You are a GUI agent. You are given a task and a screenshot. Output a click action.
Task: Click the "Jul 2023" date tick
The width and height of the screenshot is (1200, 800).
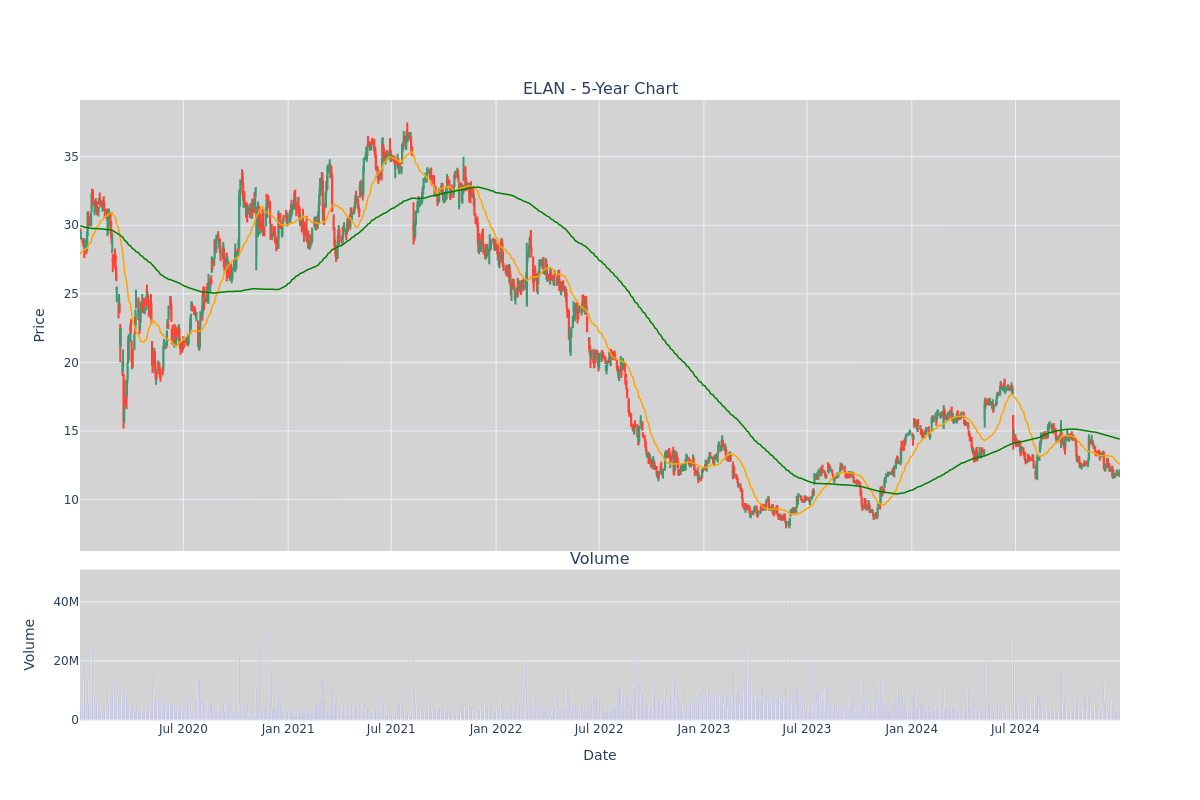[807, 729]
